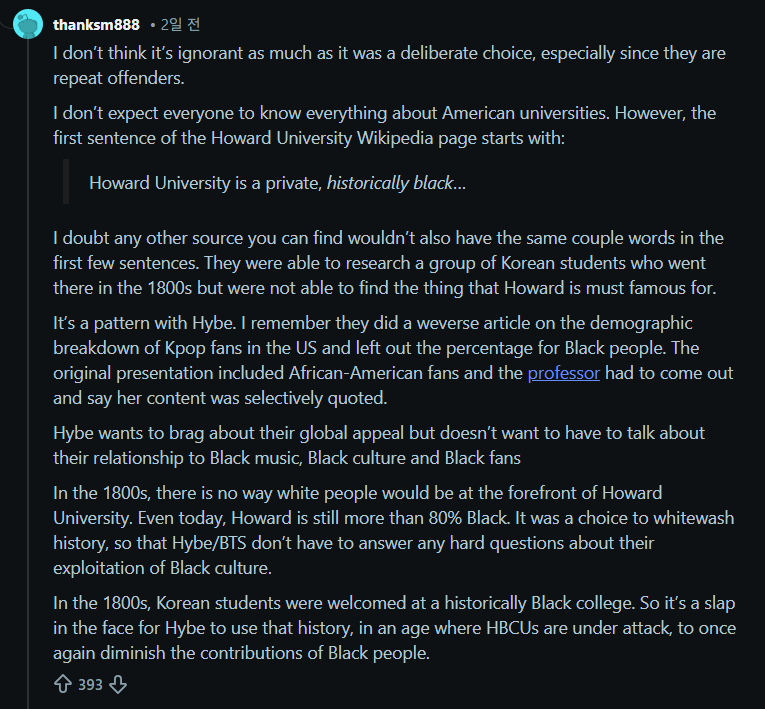
Task: Click the dot separator before the timestamp
Action: tap(152, 23)
